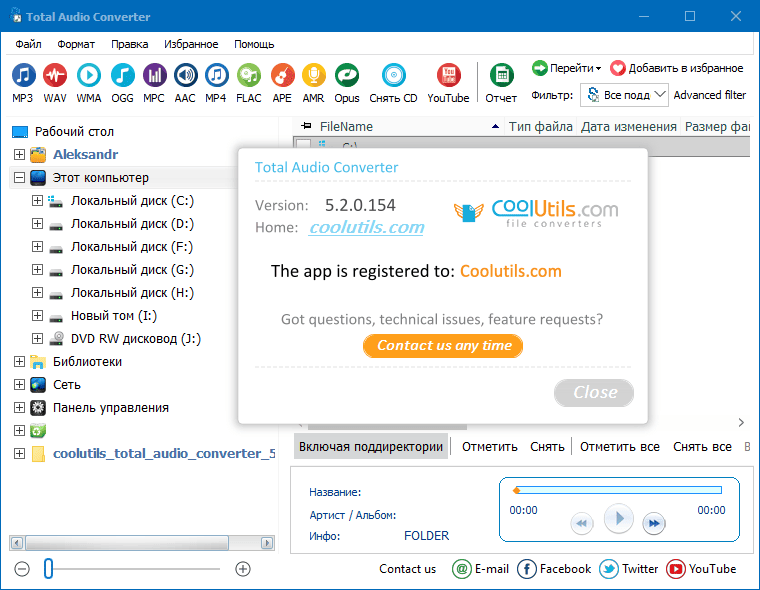Click the zoom slider at bottom left
Image resolution: width=760 pixels, height=590 pixels.
pyautogui.click(x=49, y=569)
